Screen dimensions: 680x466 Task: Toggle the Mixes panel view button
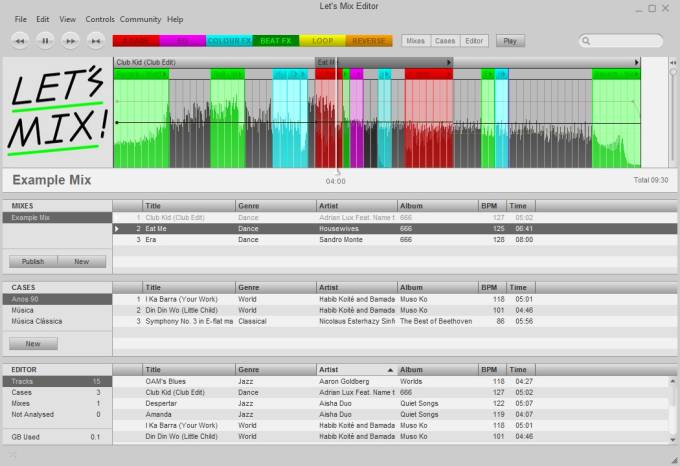[x=415, y=41]
